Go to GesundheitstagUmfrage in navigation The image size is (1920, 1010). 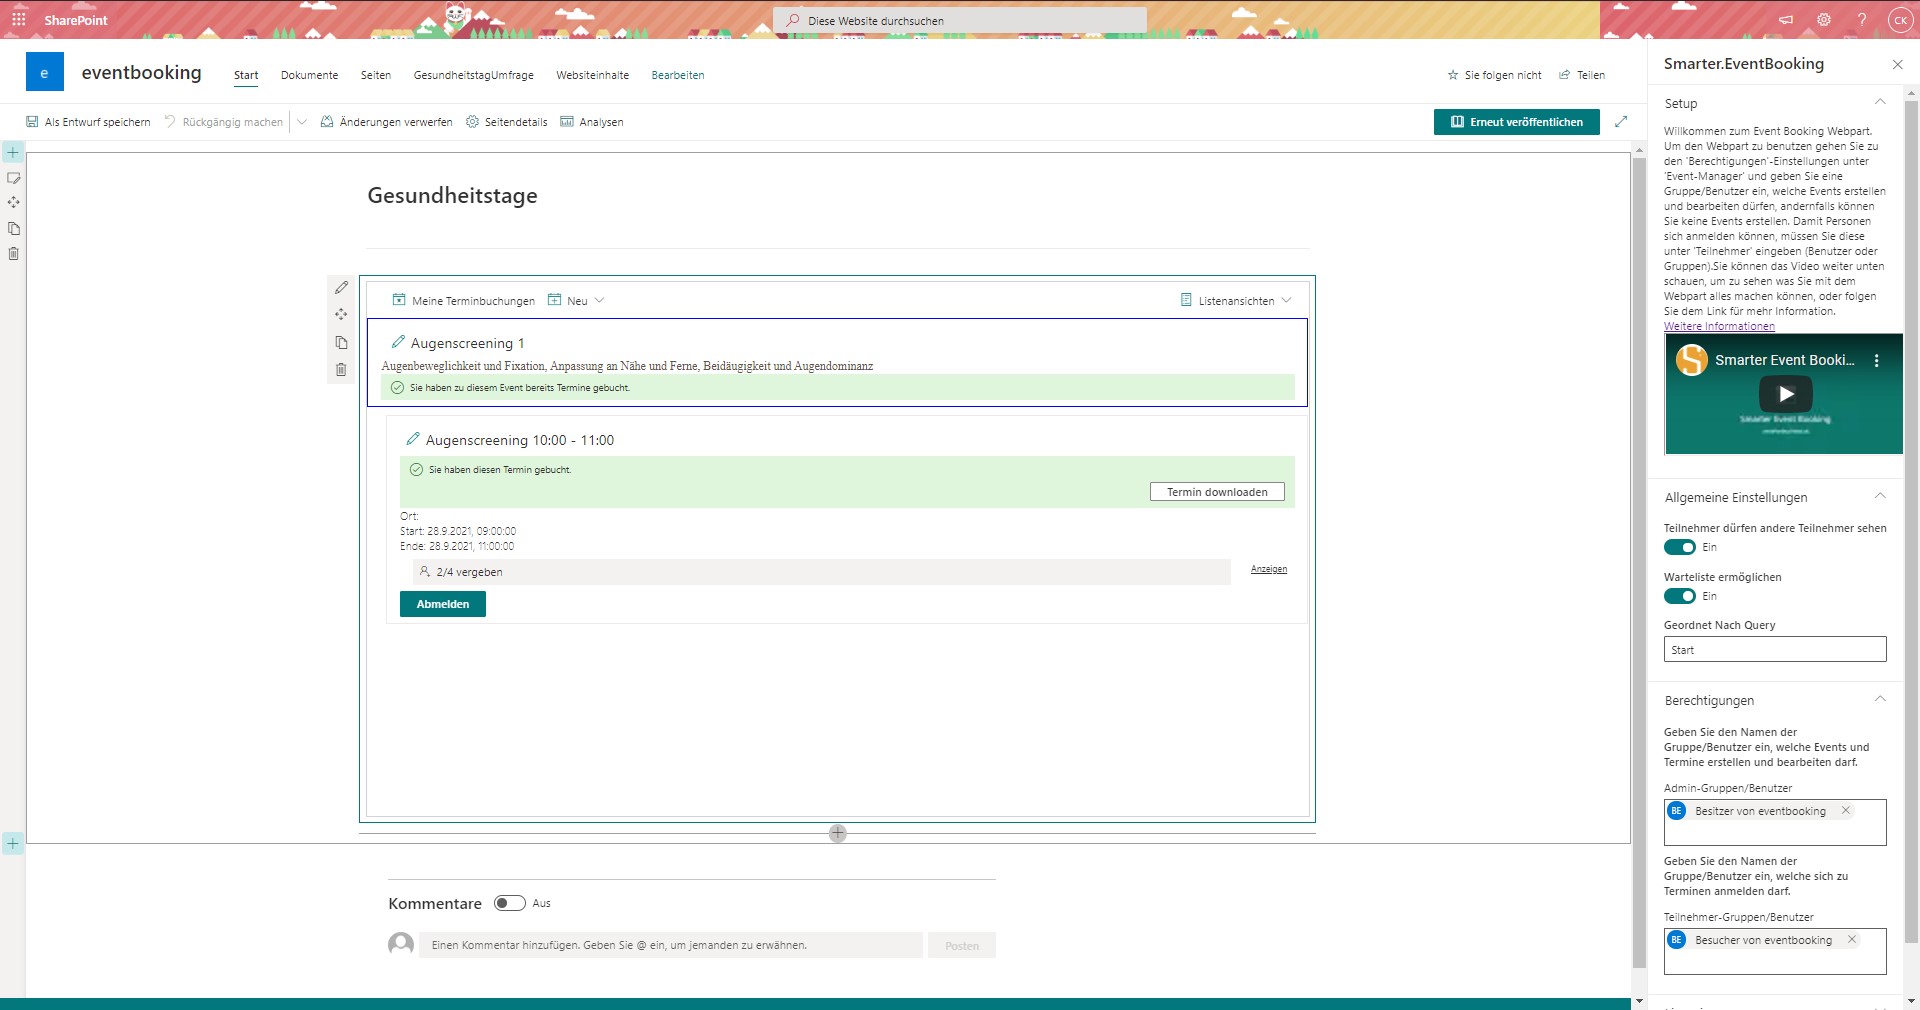(x=473, y=75)
